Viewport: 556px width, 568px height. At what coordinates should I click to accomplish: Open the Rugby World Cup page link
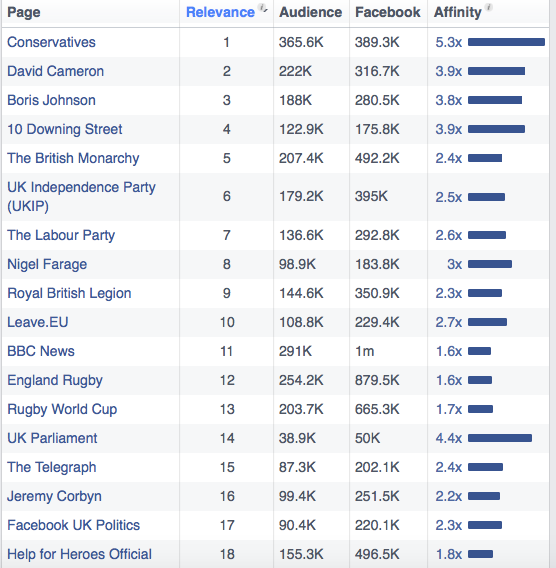click(62, 409)
